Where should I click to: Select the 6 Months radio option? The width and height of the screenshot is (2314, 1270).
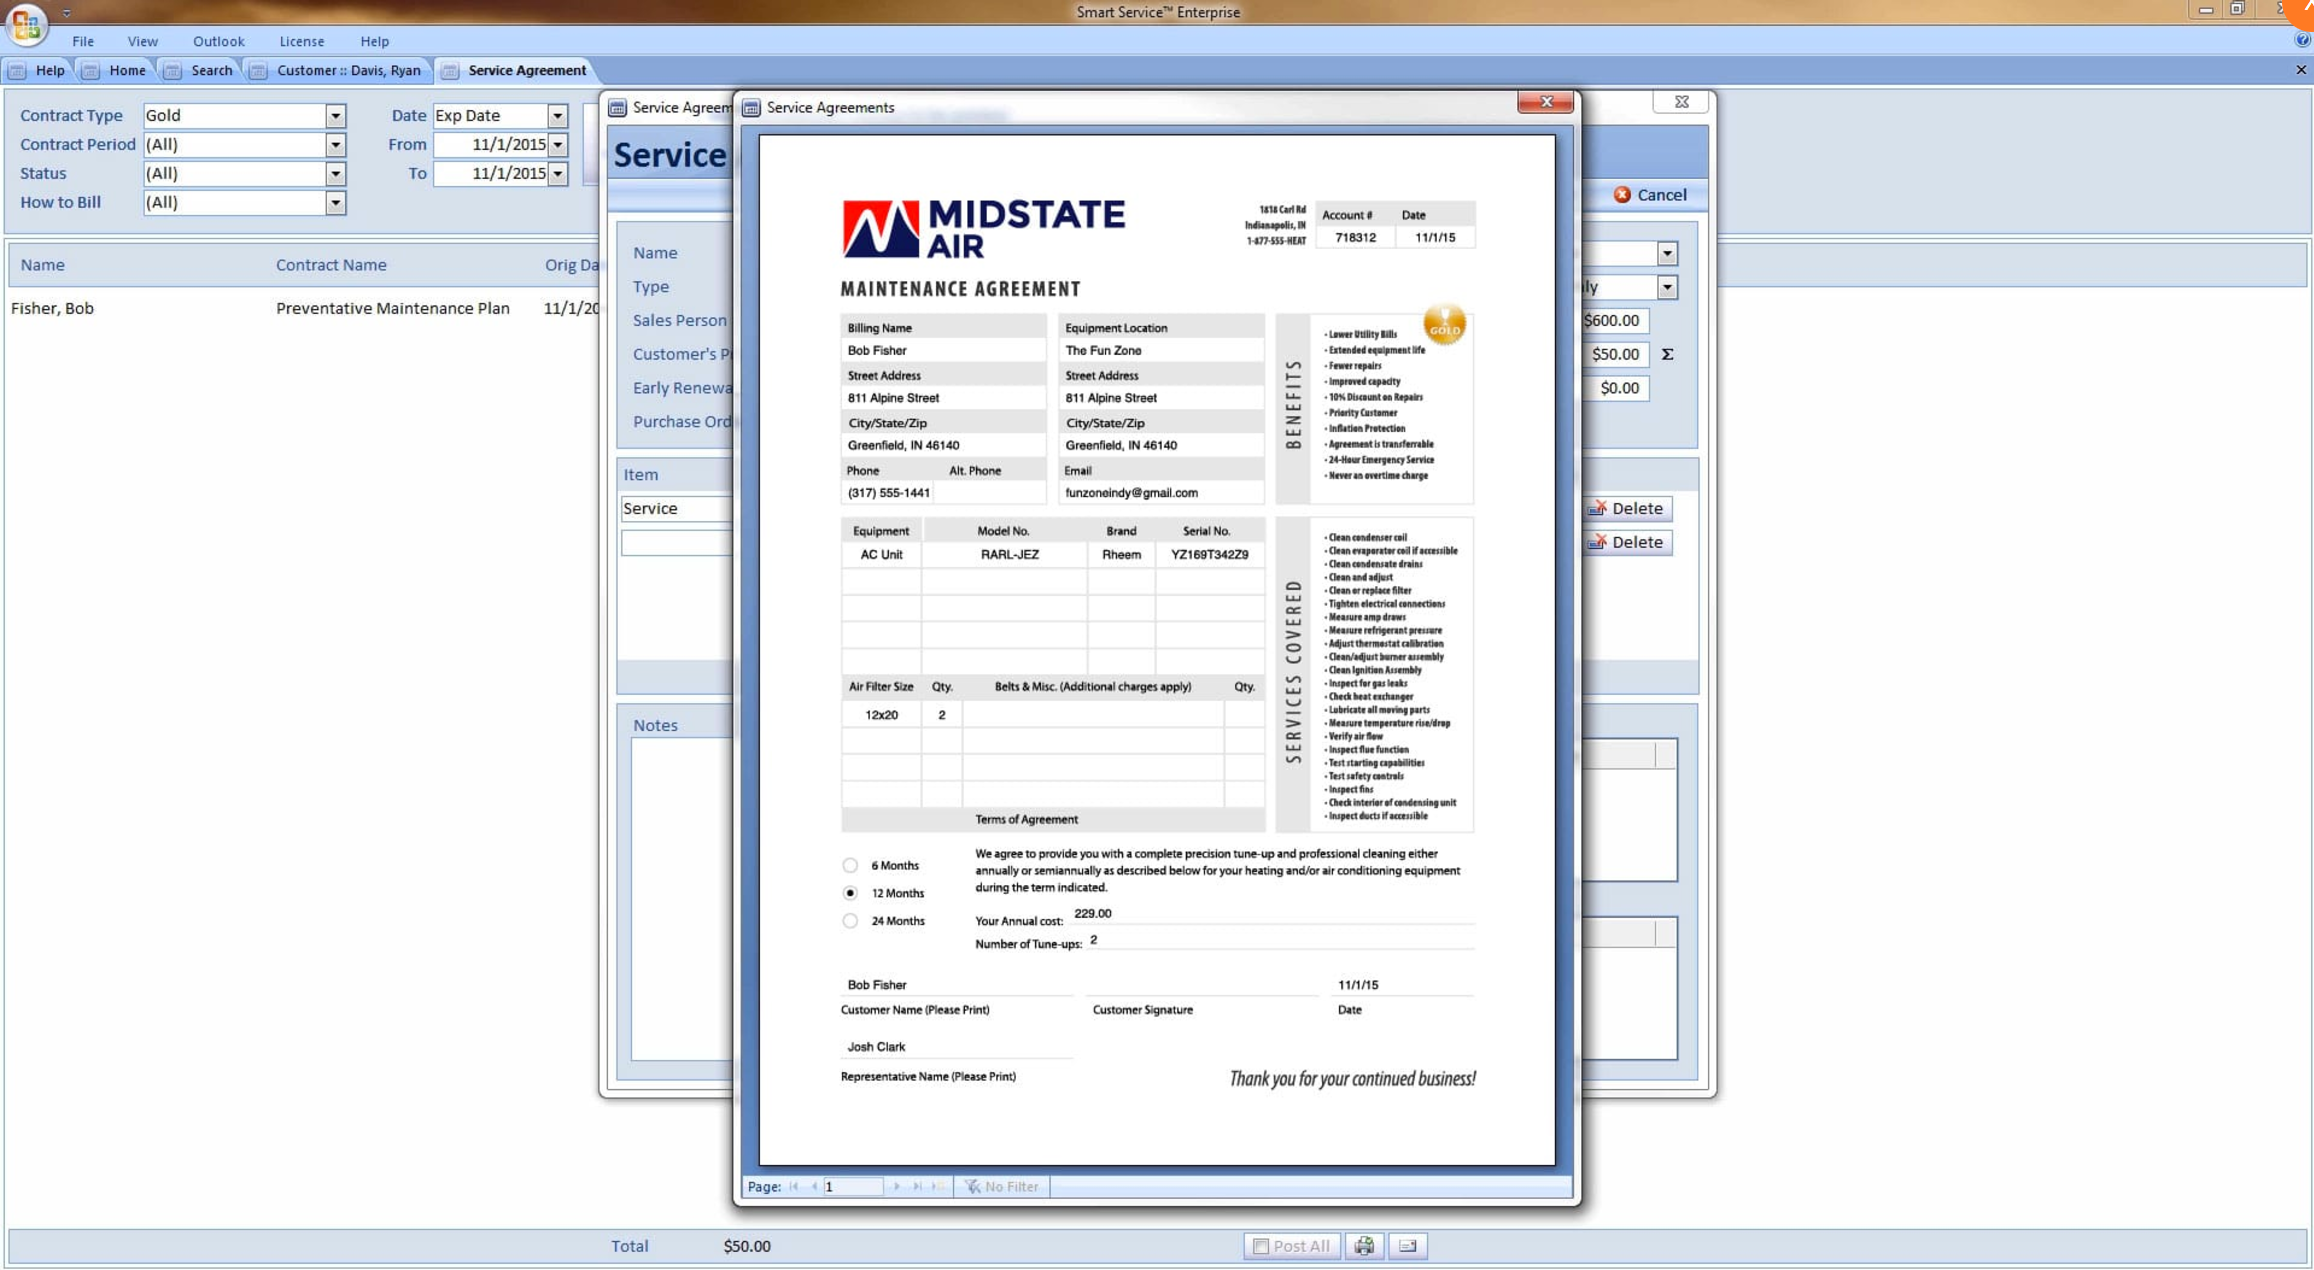tap(850, 865)
